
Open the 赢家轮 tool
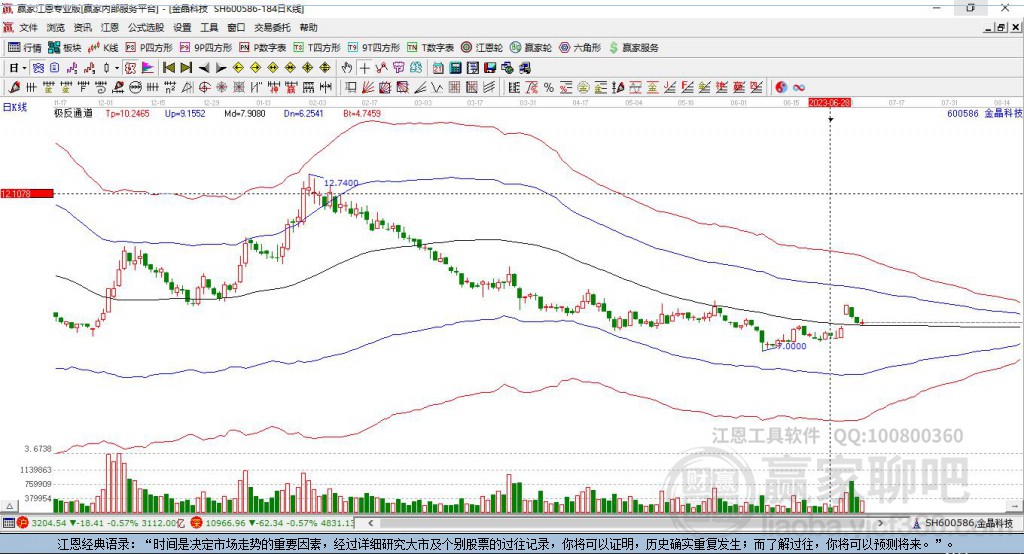531,48
